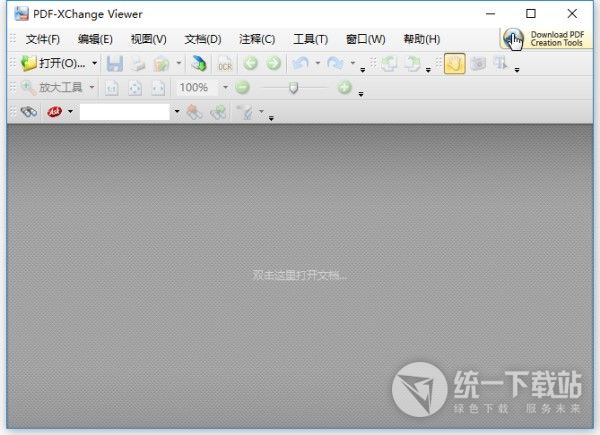Click the rotate clockwise page icon
The image size is (600, 435).
click(x=412, y=64)
